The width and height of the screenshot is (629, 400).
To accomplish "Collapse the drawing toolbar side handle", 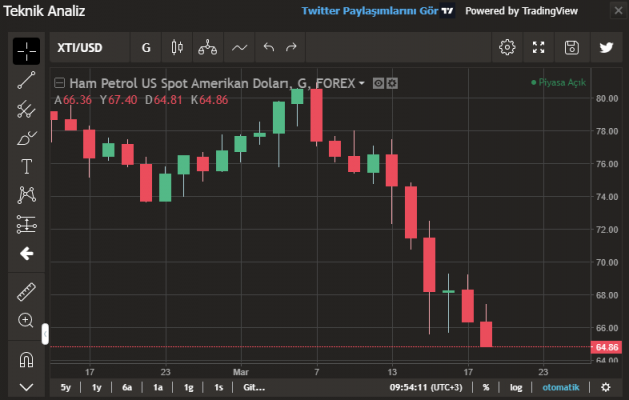I will (x=45, y=334).
